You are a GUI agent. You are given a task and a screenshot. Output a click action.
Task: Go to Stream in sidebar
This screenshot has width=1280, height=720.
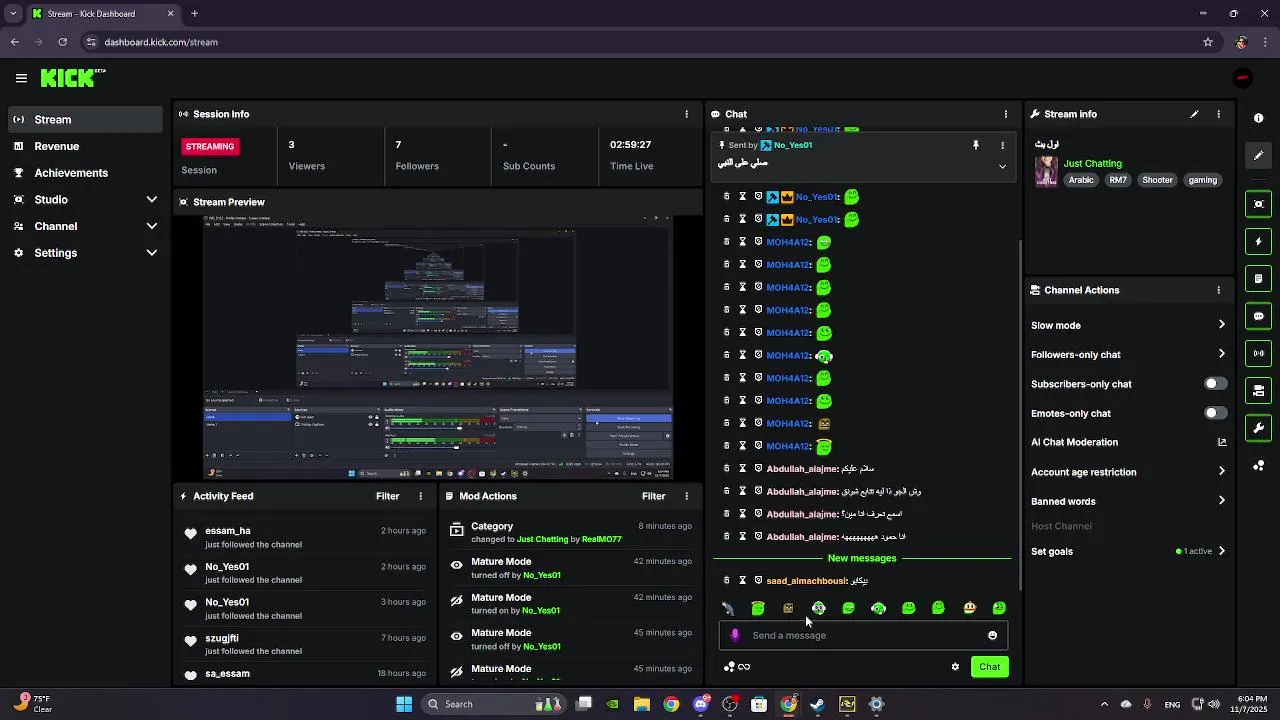tap(85, 119)
